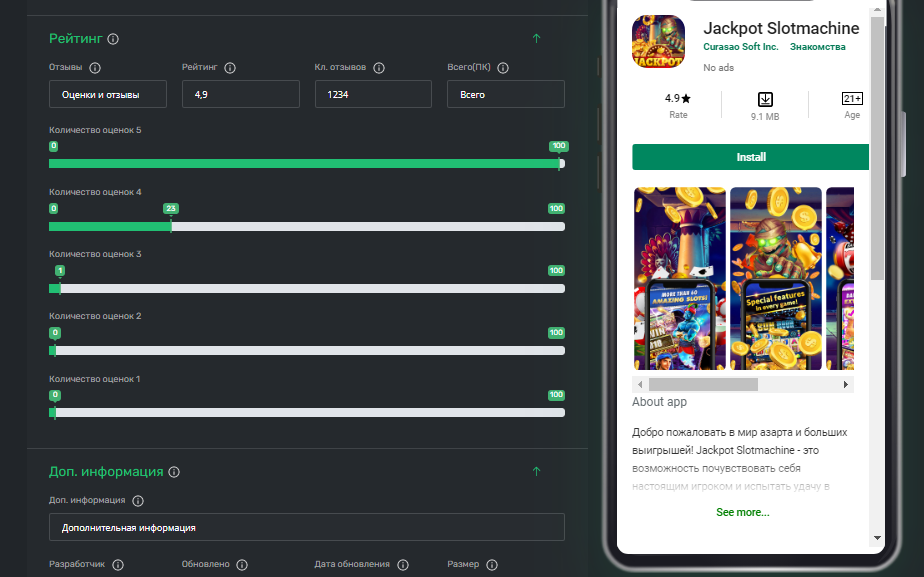Click the Количество оценок 4 label
This screenshot has height=577, width=924.
(x=95, y=192)
